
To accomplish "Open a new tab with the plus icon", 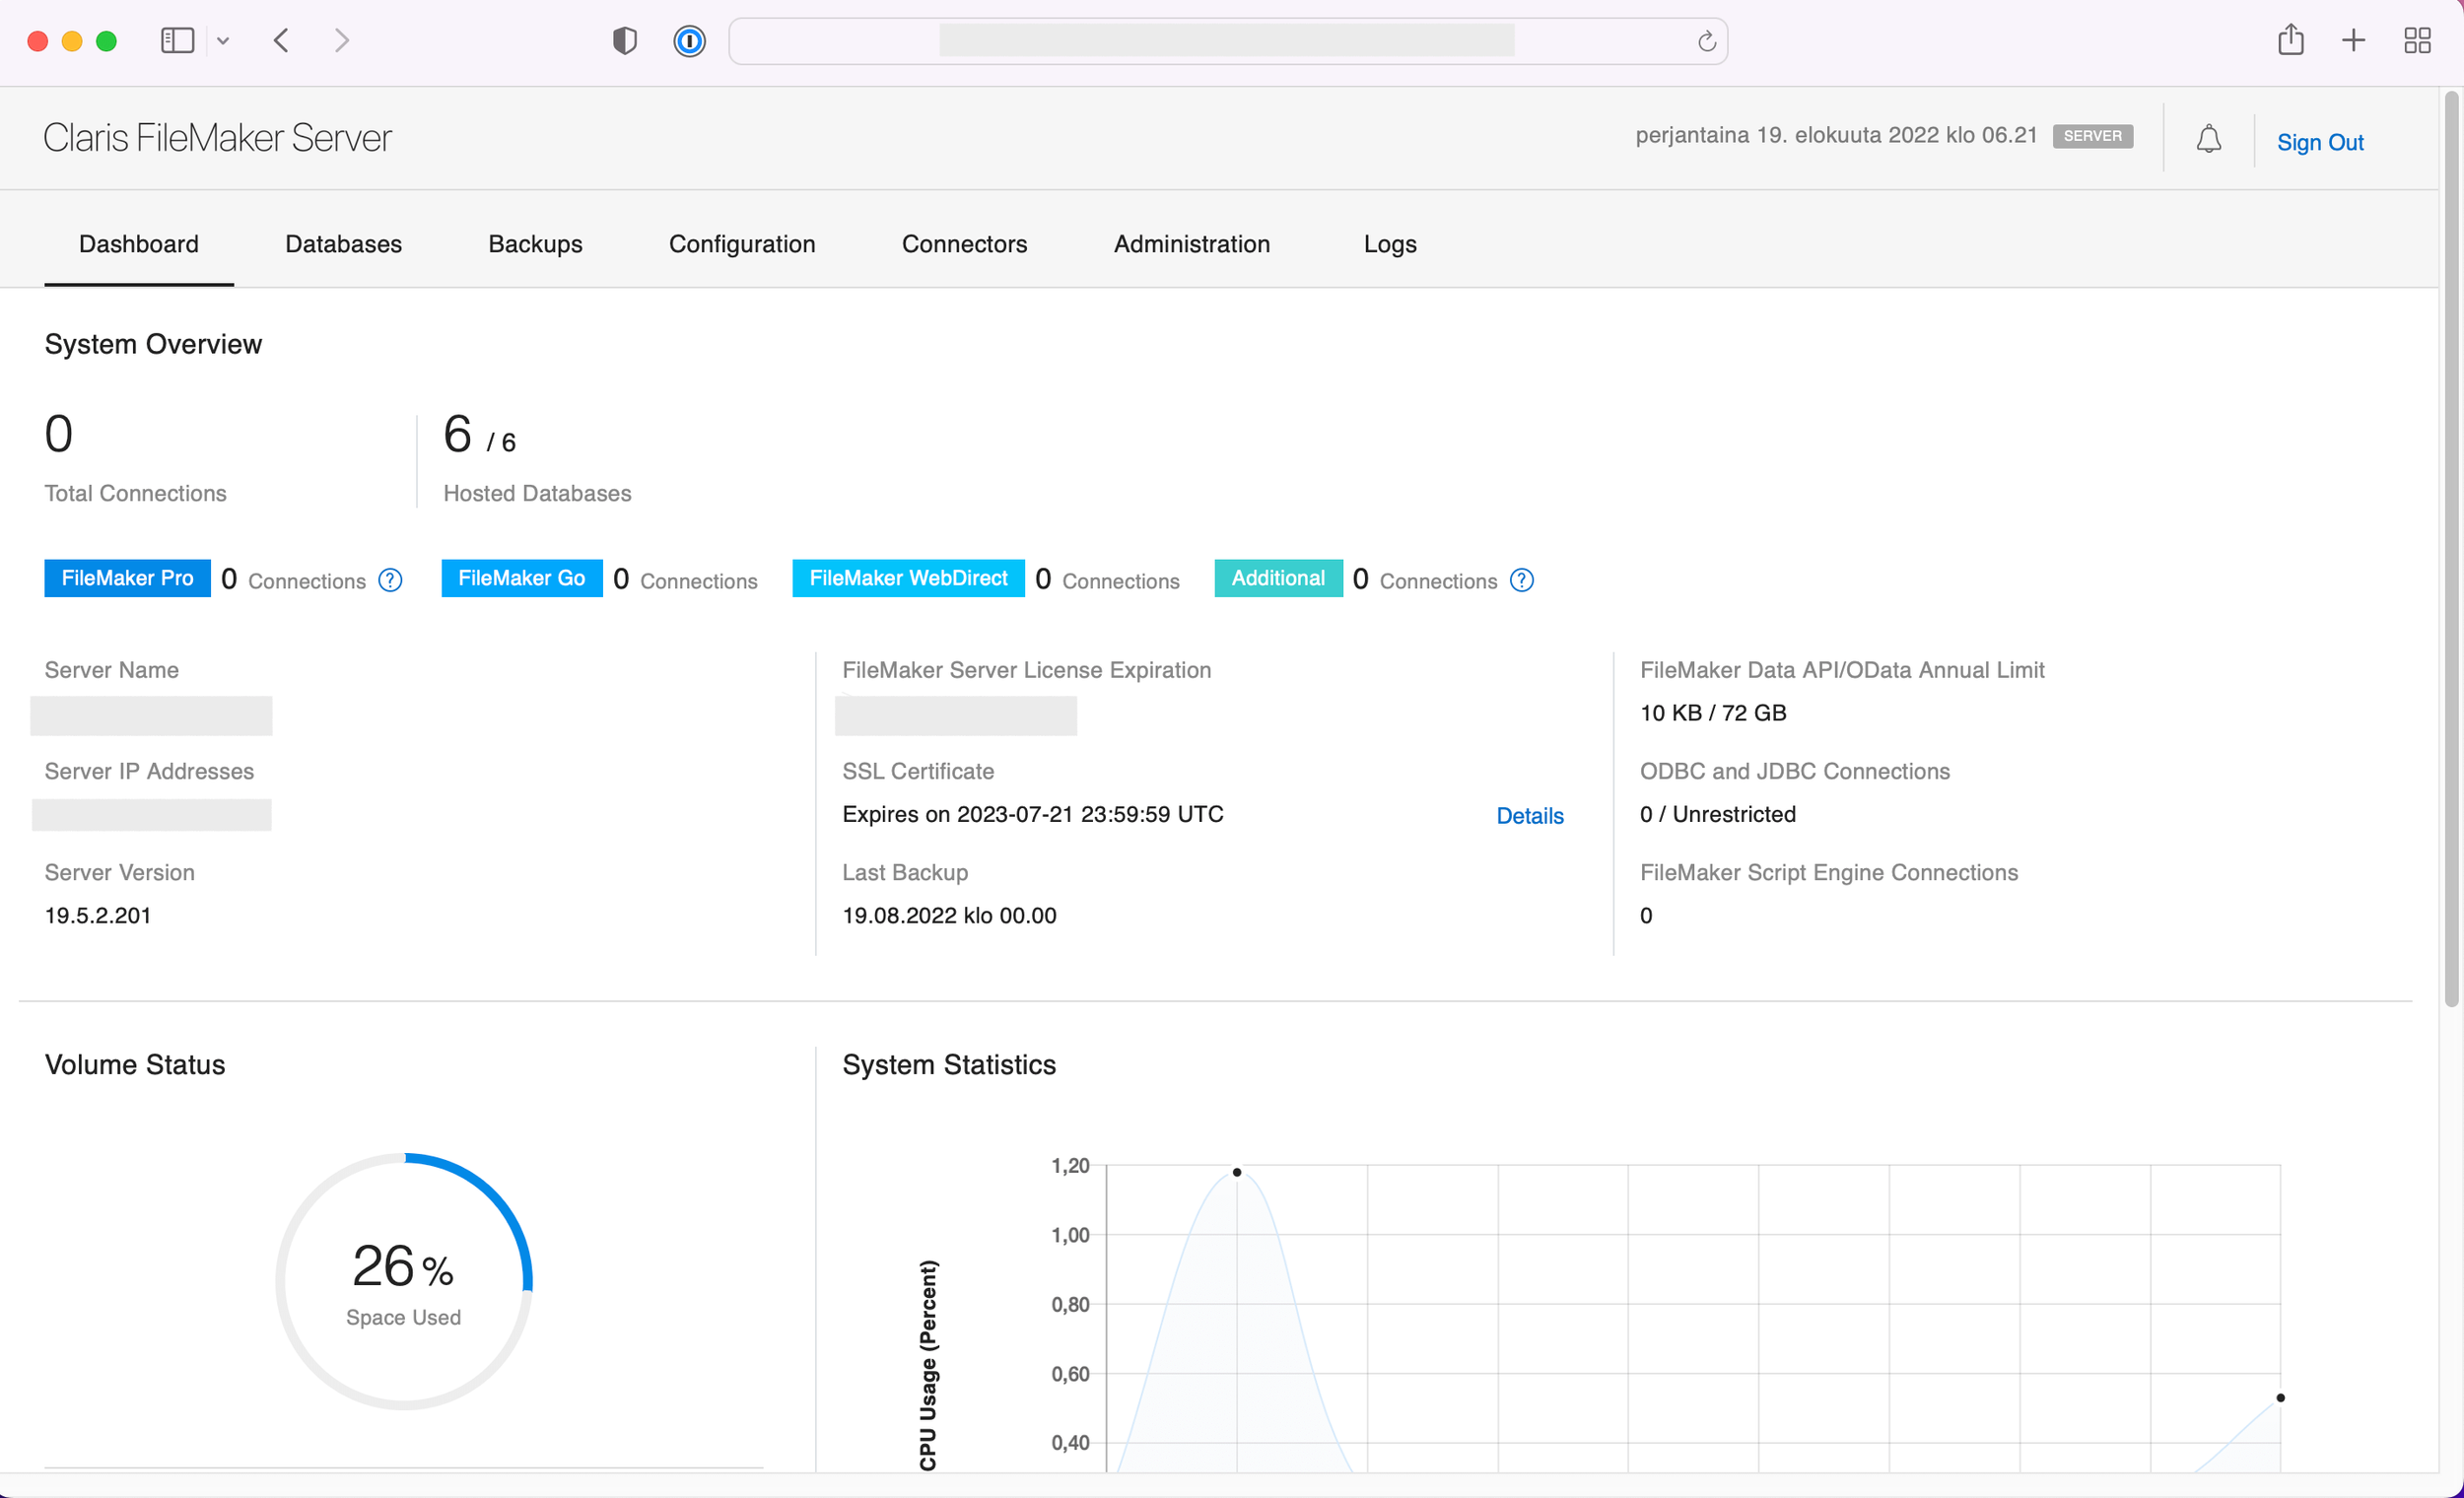I will tap(2353, 41).
